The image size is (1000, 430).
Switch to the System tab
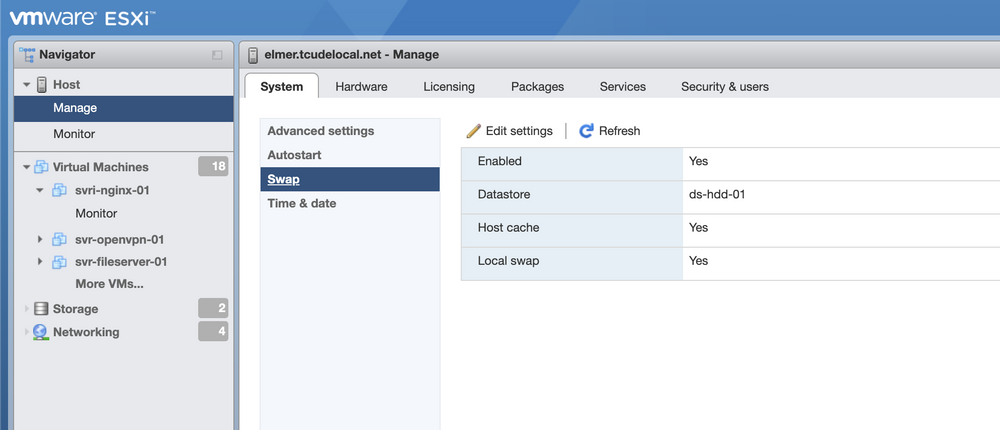point(281,86)
